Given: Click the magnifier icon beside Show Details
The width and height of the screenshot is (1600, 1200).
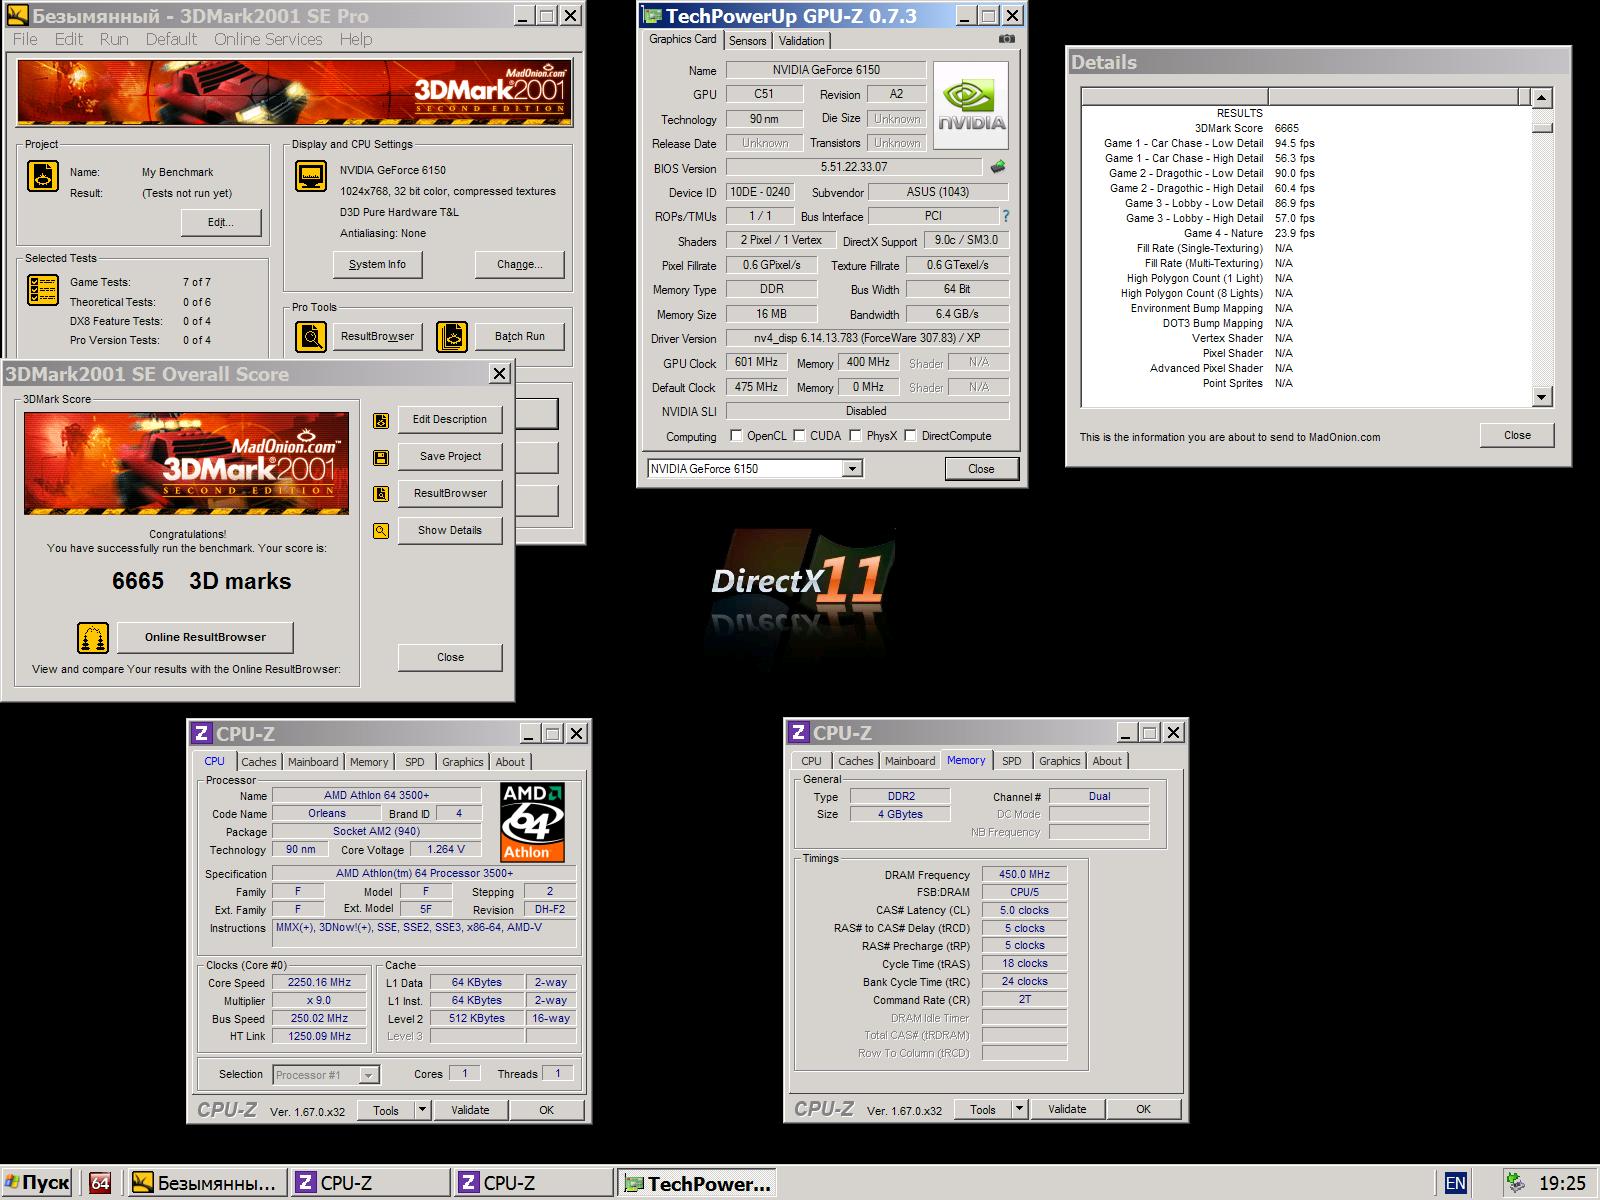Looking at the screenshot, I should point(381,531).
